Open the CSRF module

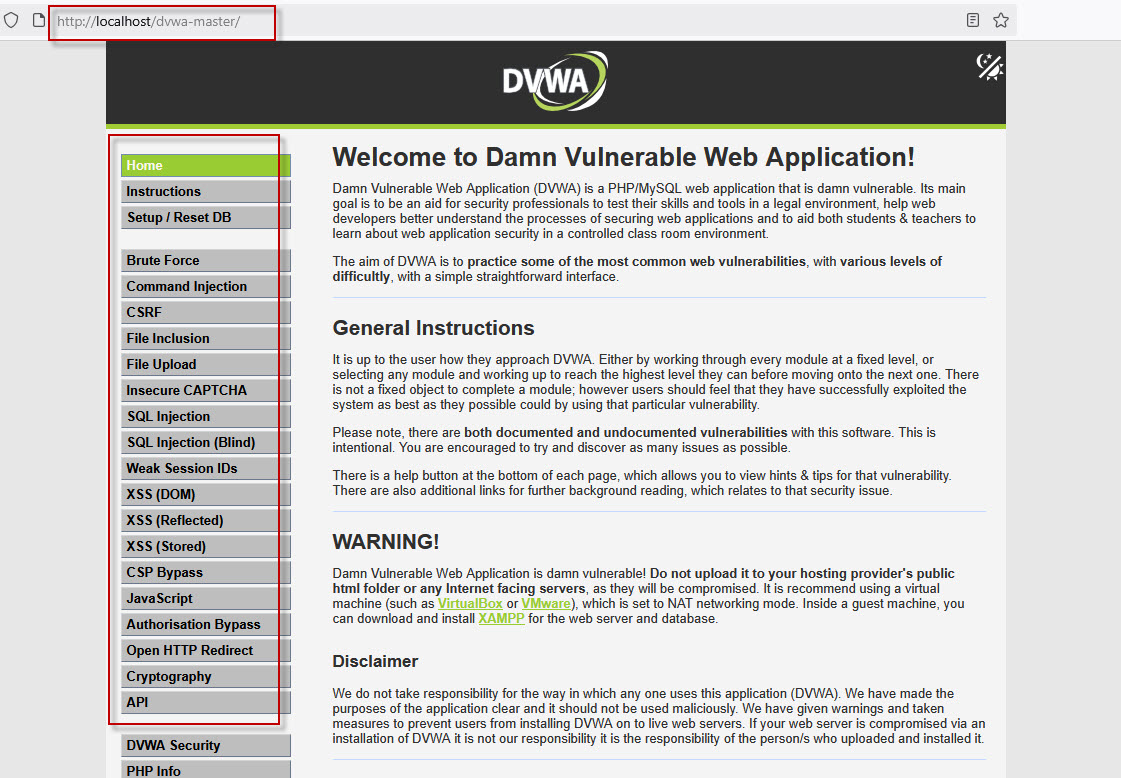coord(206,312)
